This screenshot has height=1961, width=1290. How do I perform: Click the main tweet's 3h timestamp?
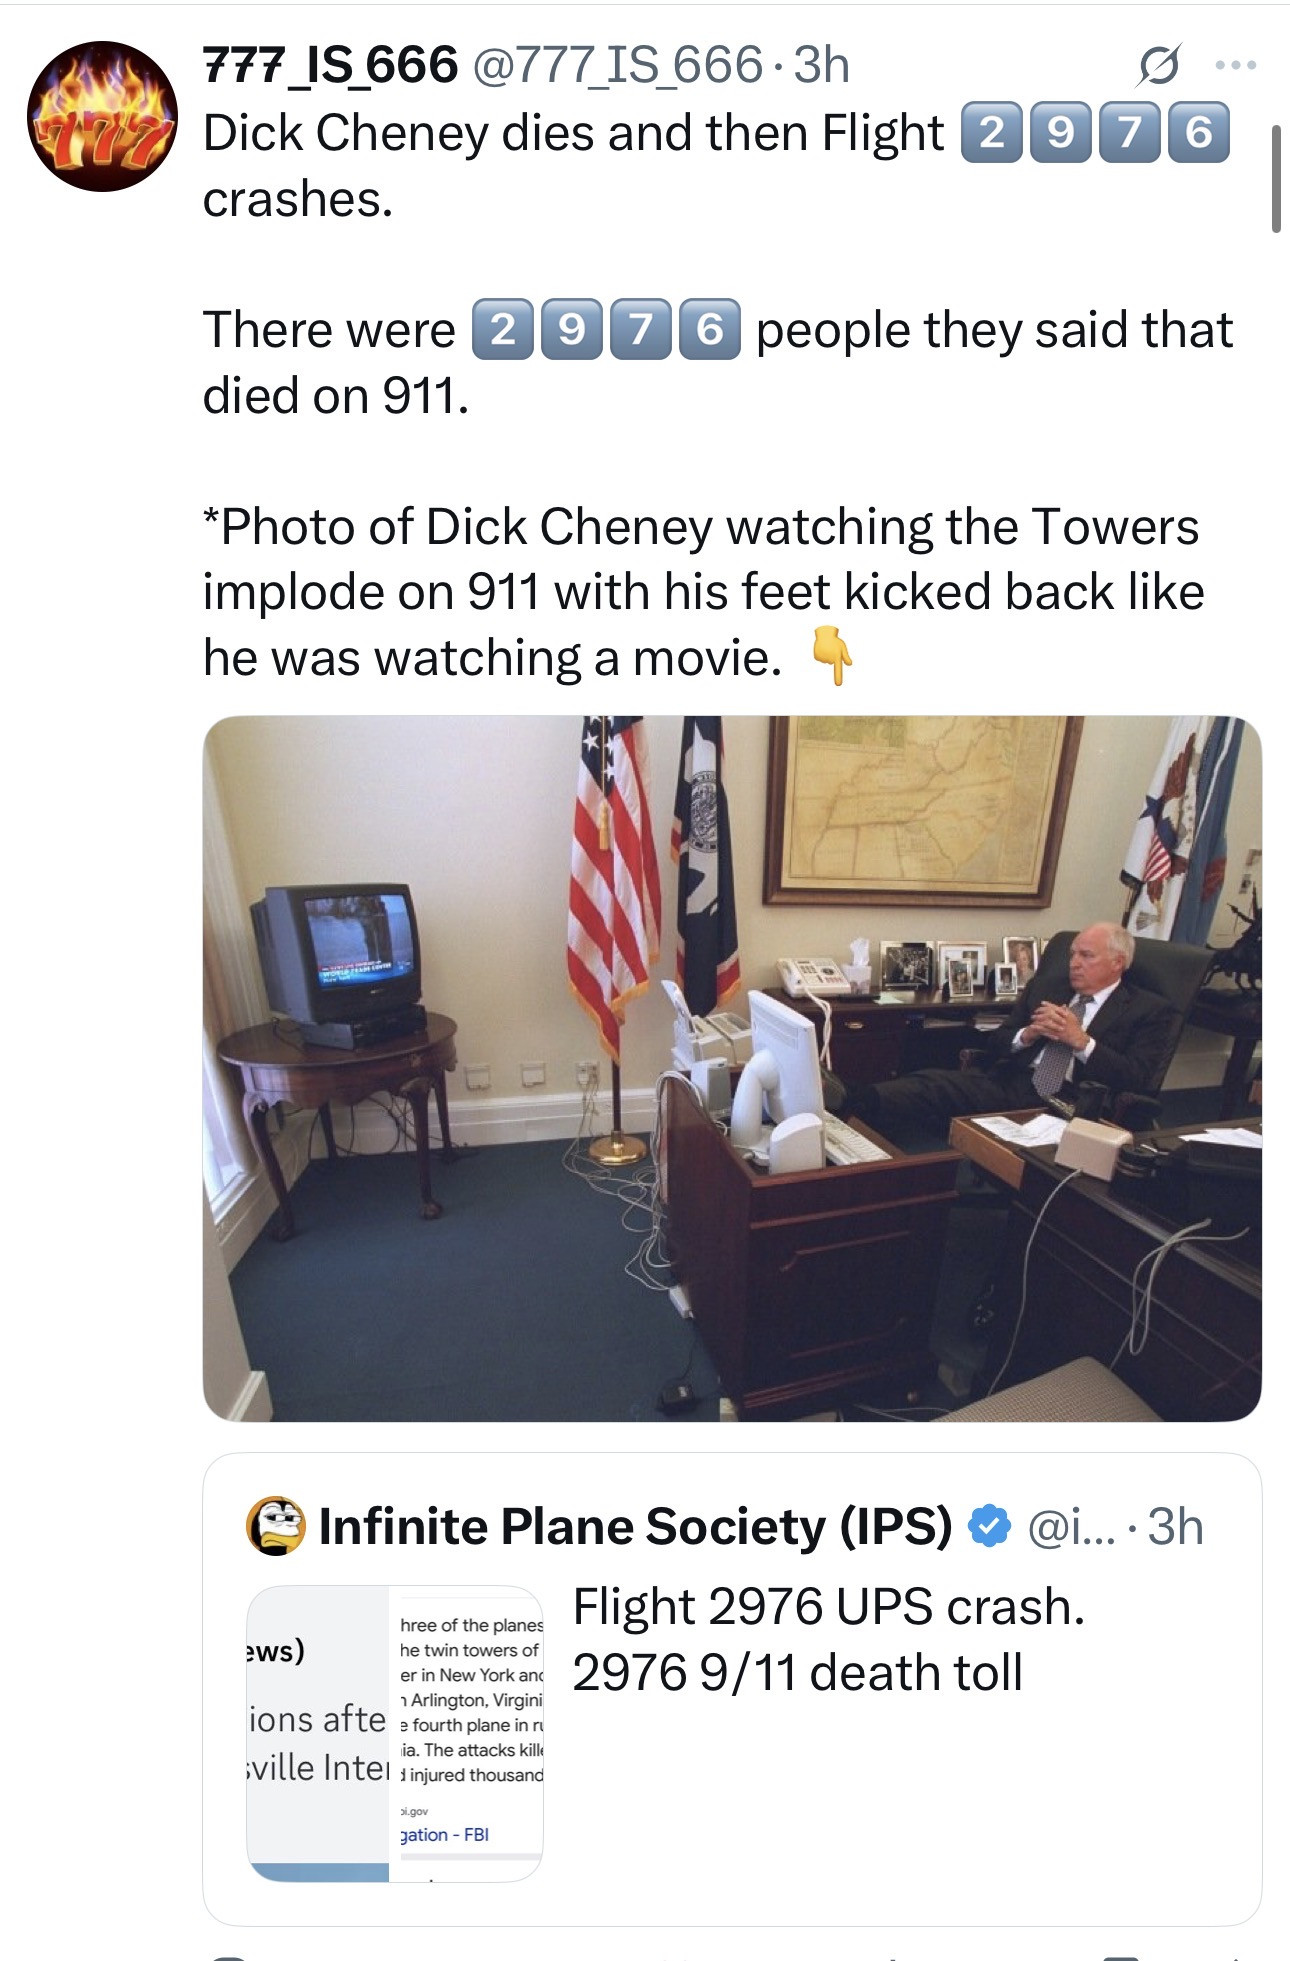(x=821, y=66)
